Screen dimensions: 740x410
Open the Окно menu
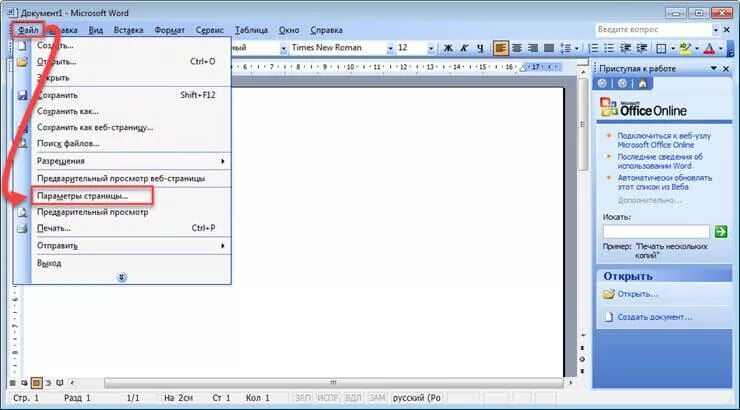point(289,30)
